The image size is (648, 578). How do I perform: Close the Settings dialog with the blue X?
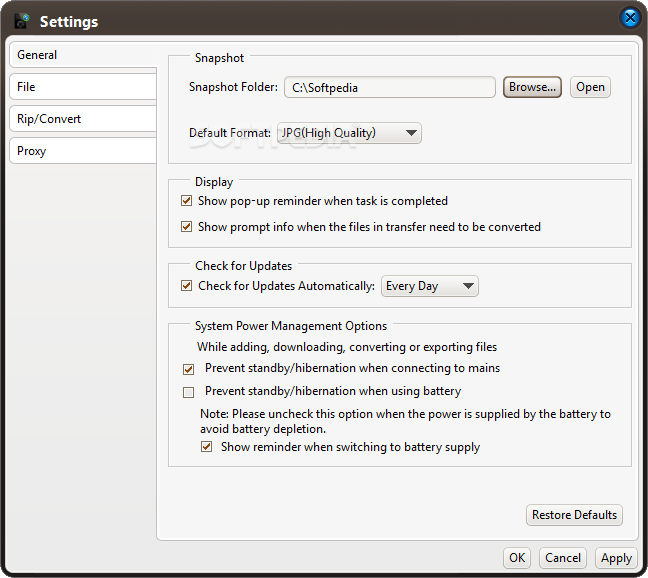pos(630,18)
